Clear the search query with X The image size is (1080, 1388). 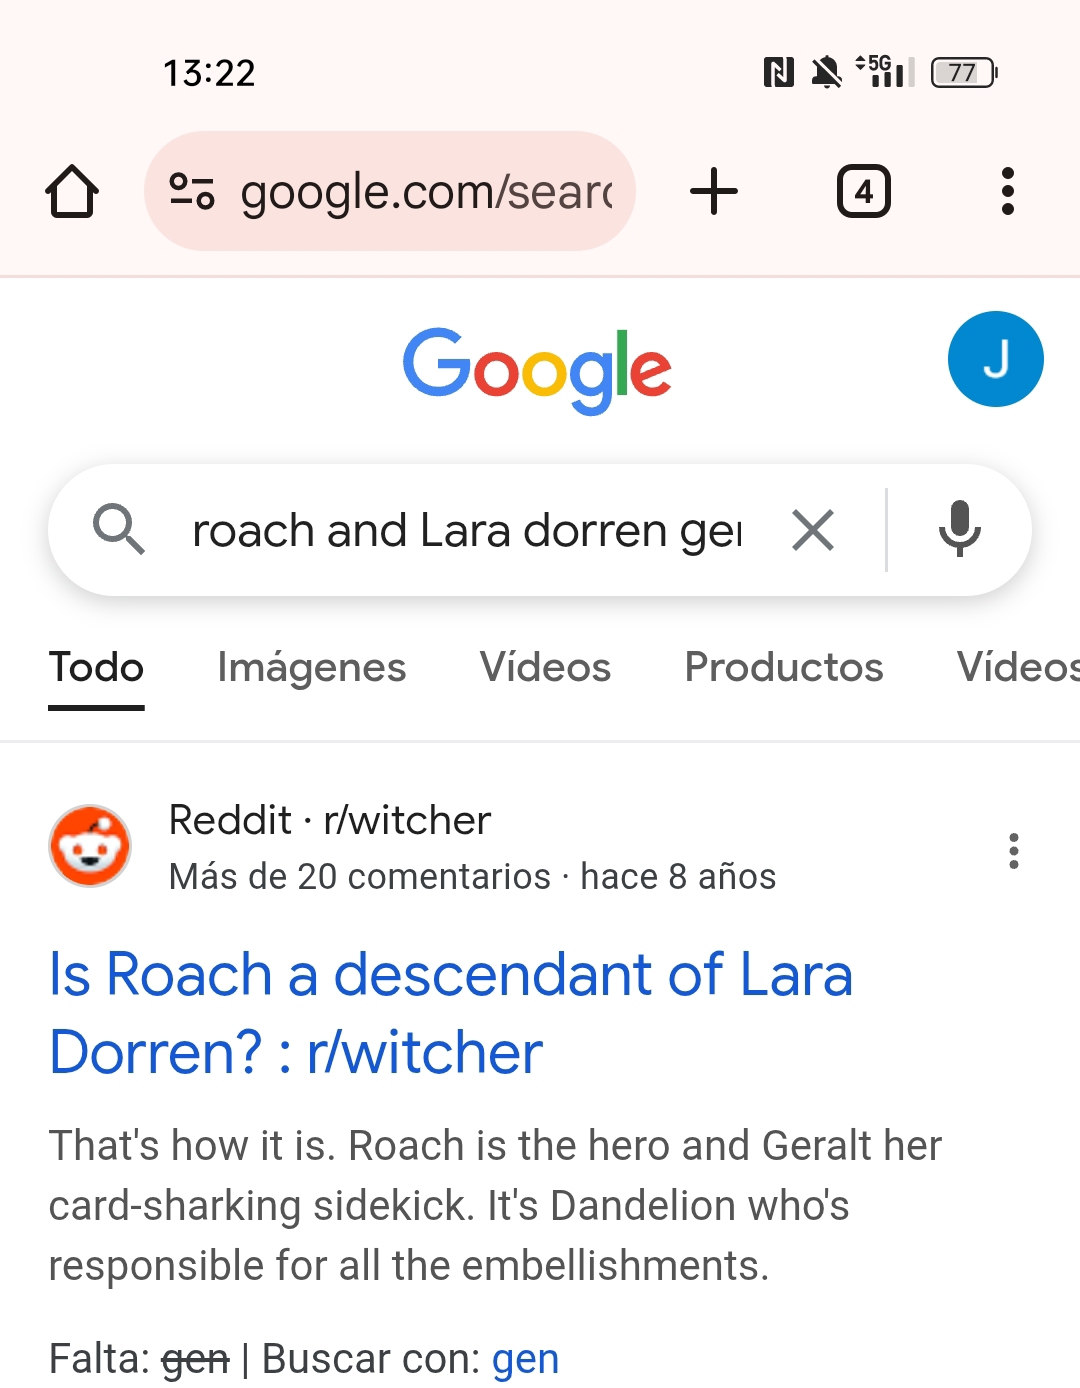click(x=813, y=530)
